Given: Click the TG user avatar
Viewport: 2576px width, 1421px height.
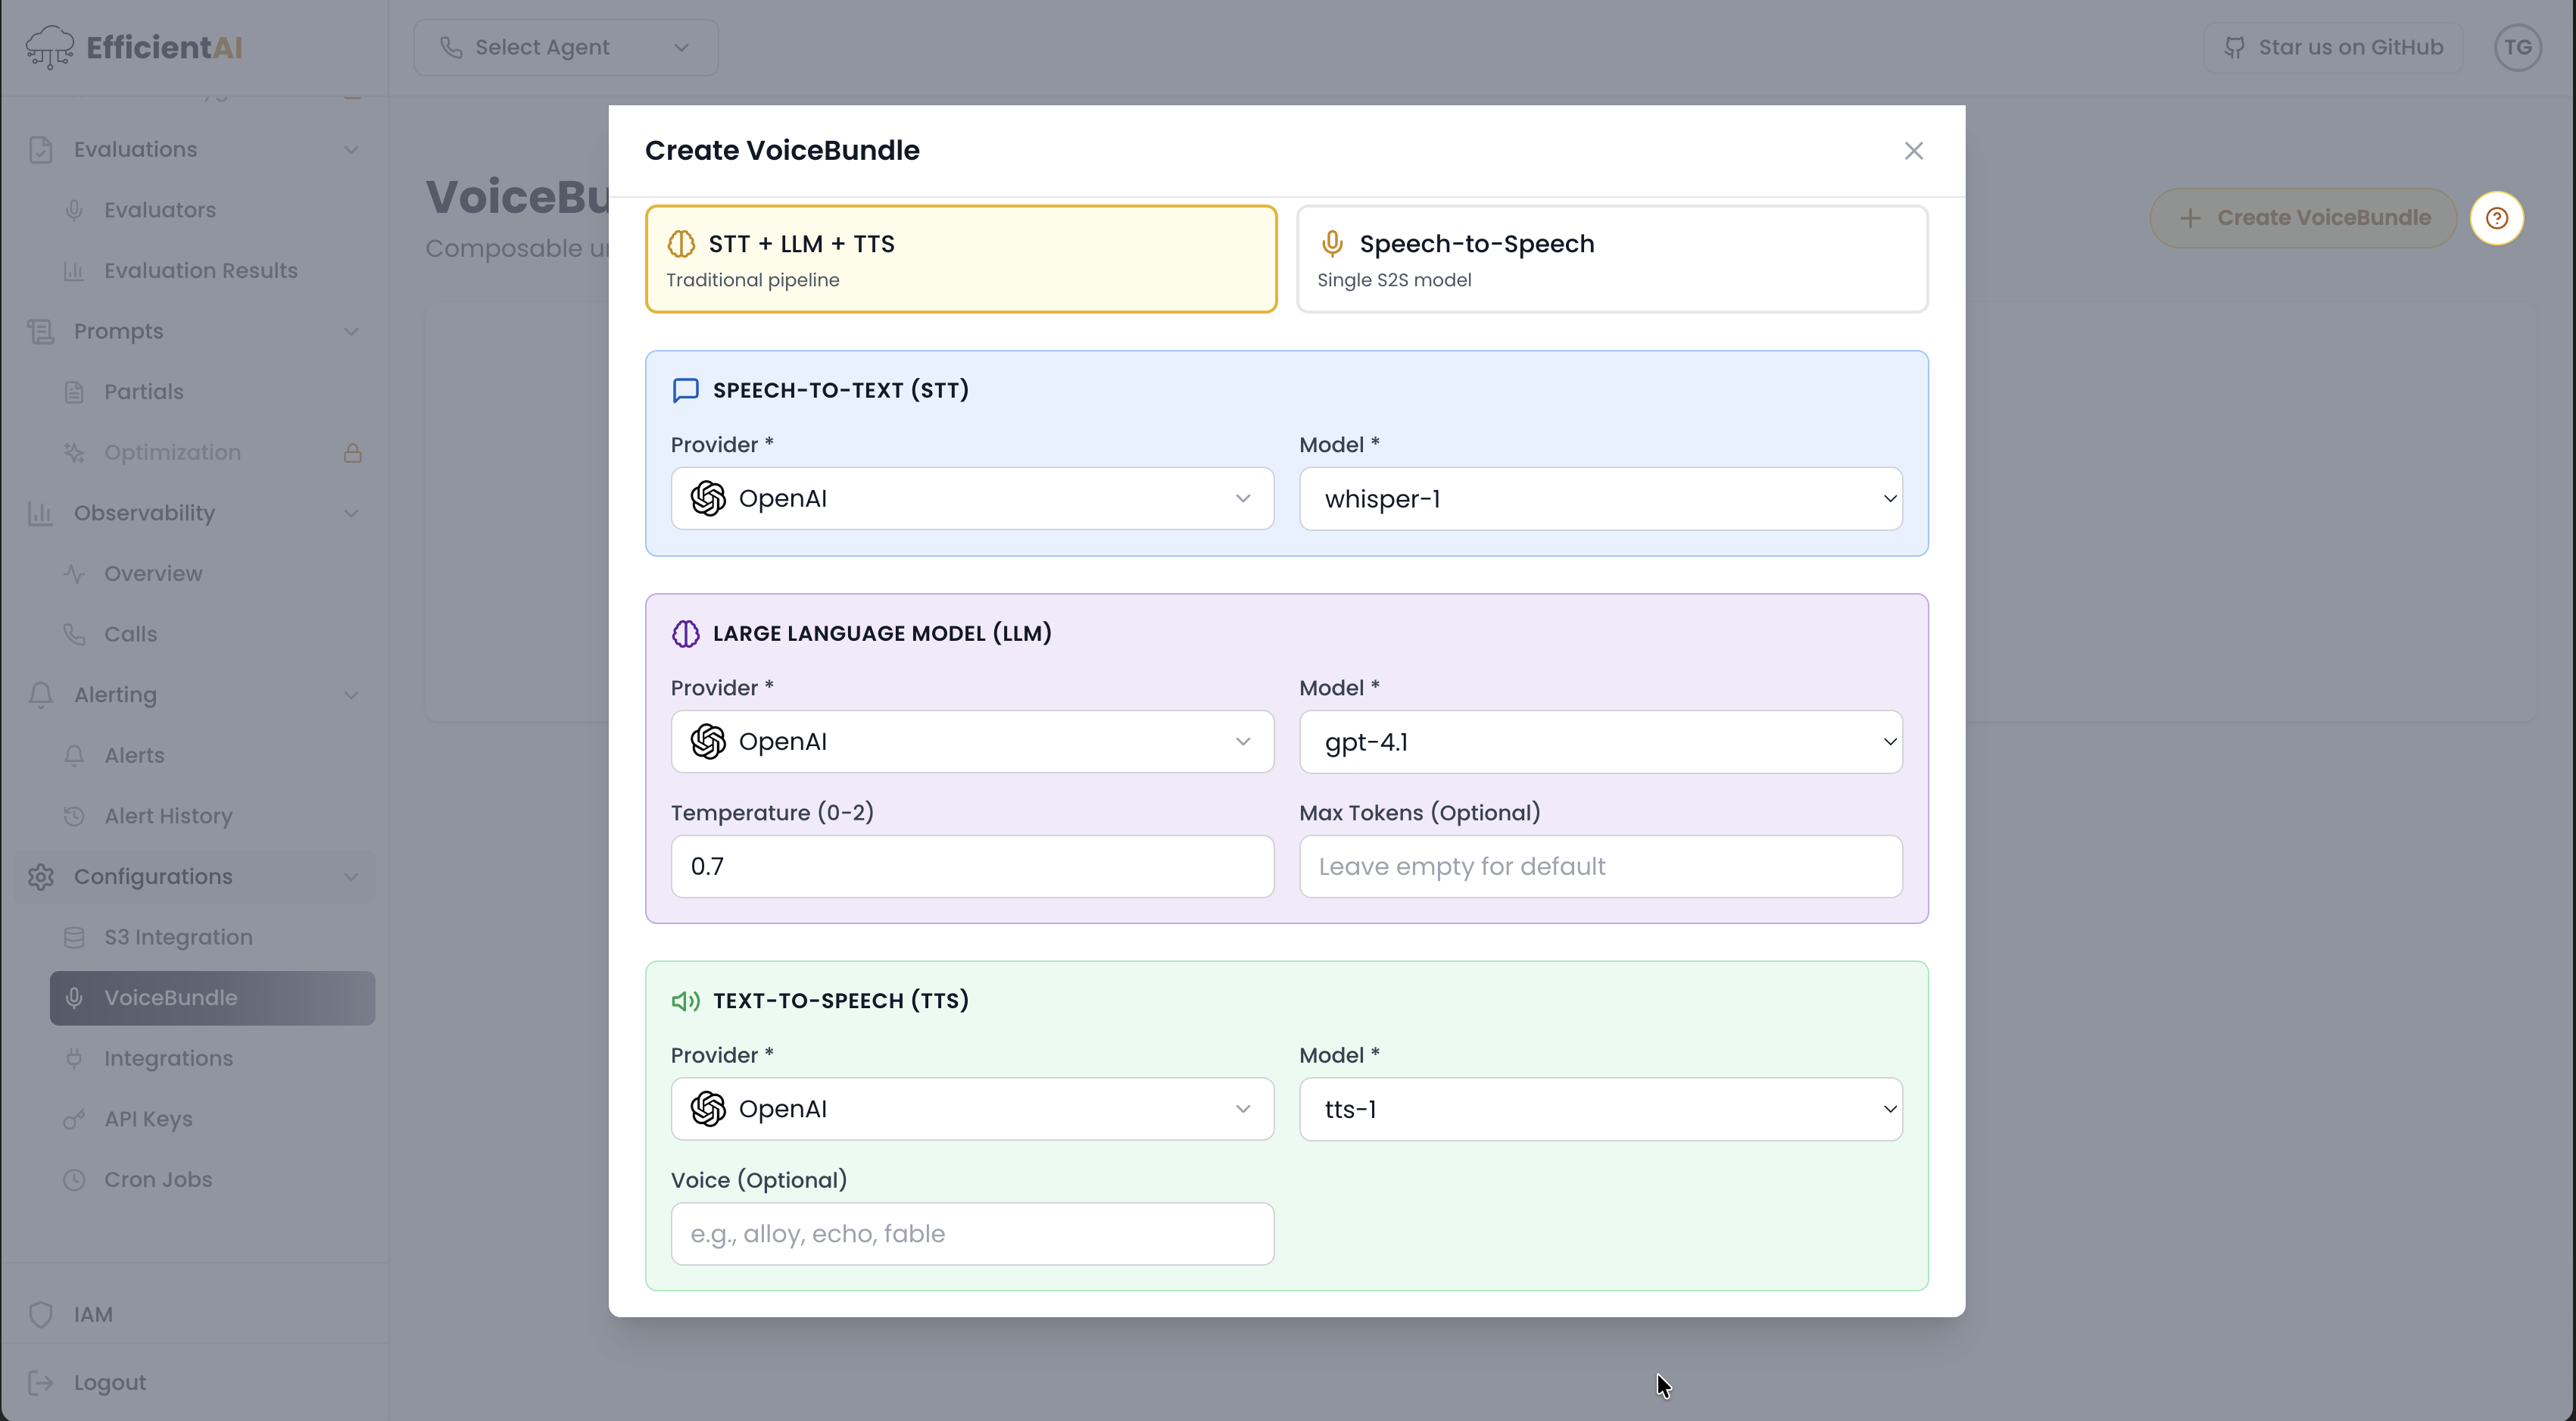Looking at the screenshot, I should click(x=2518, y=47).
